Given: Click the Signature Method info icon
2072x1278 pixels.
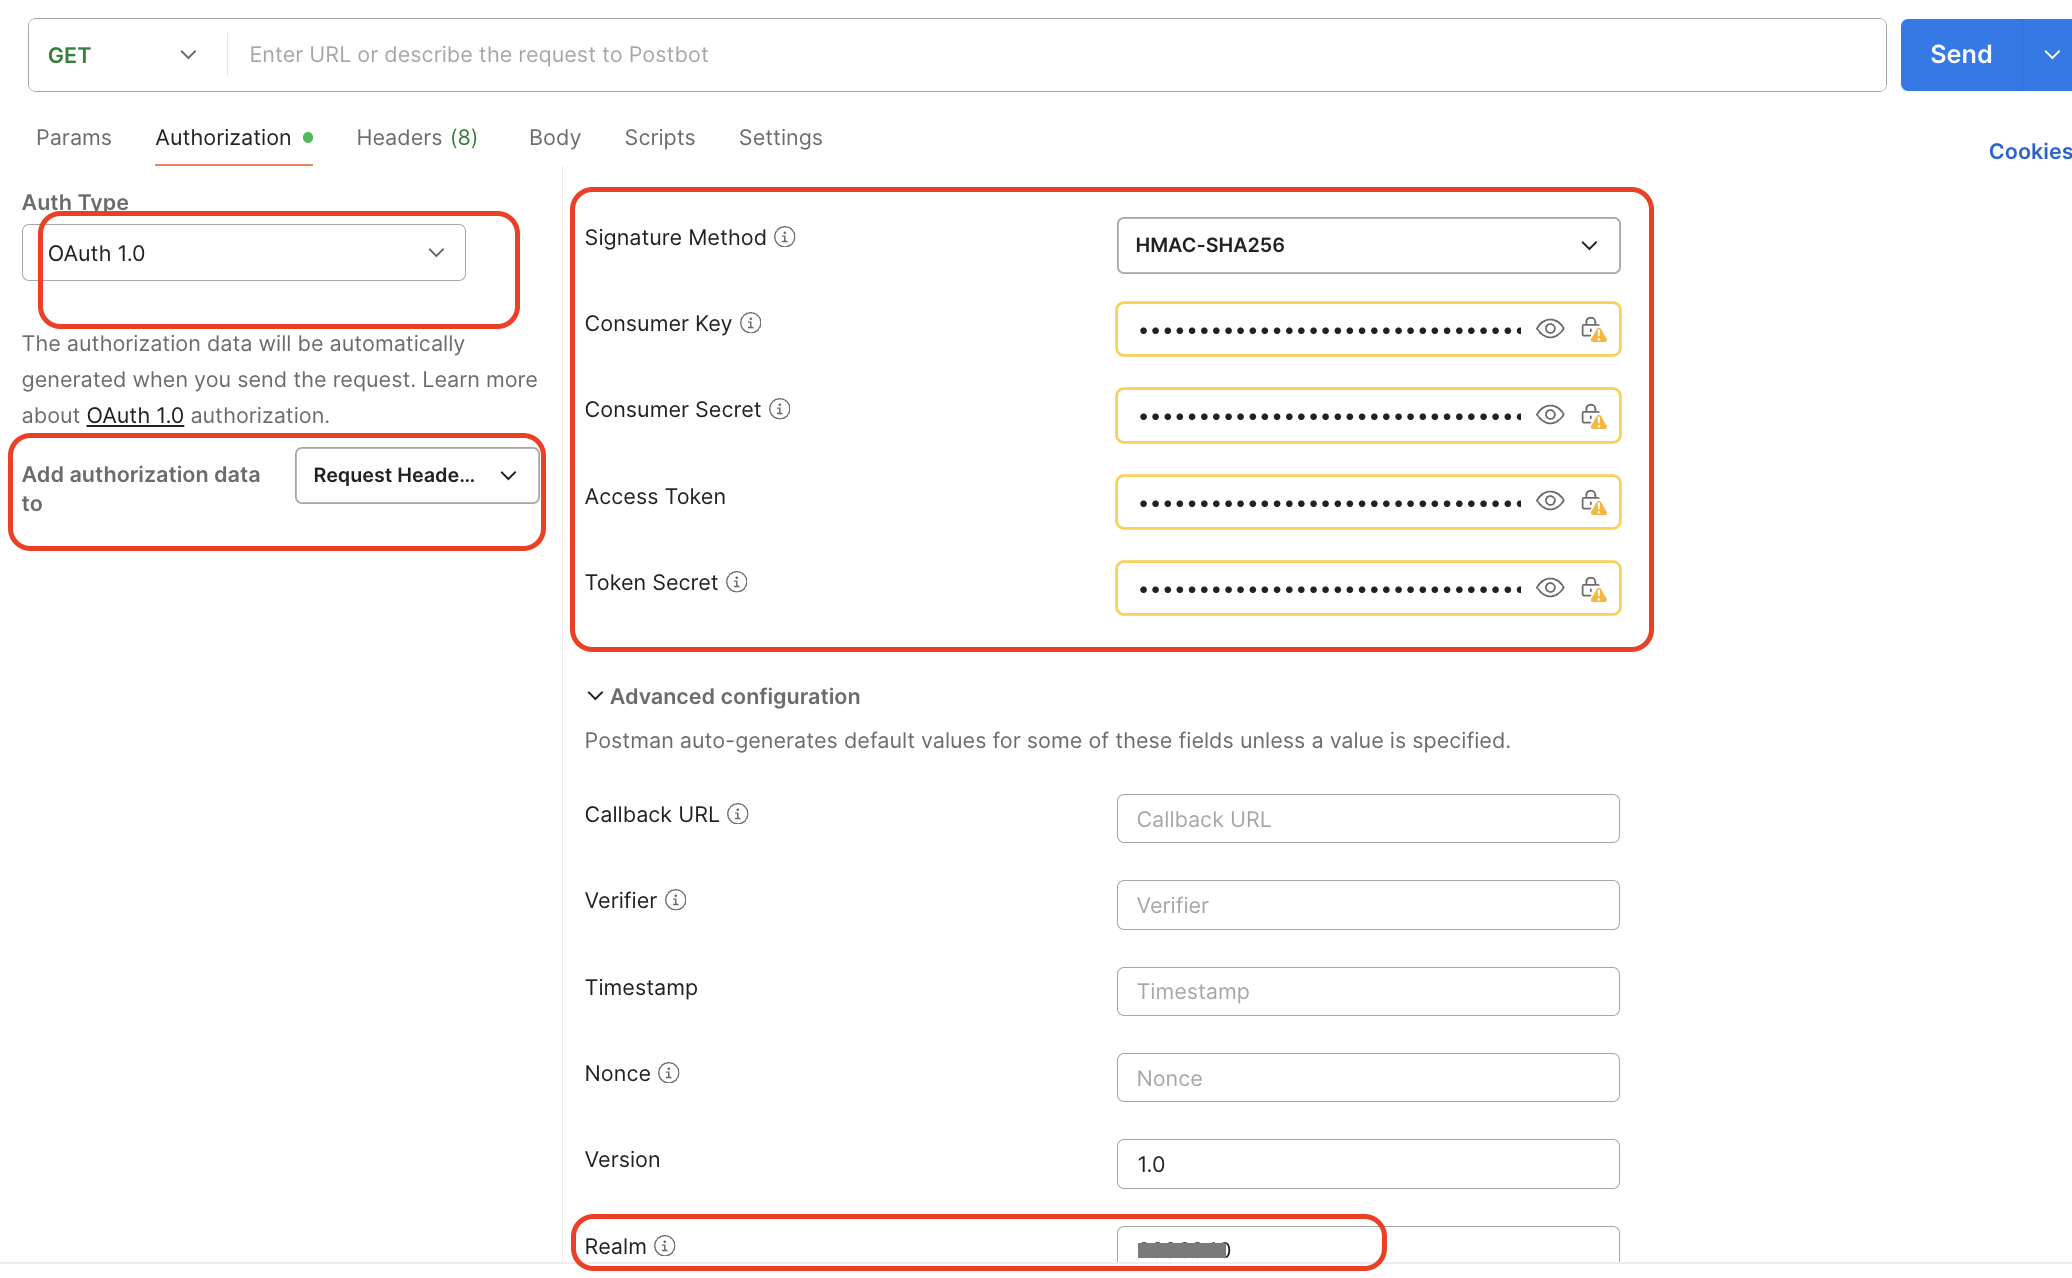Looking at the screenshot, I should coord(785,237).
